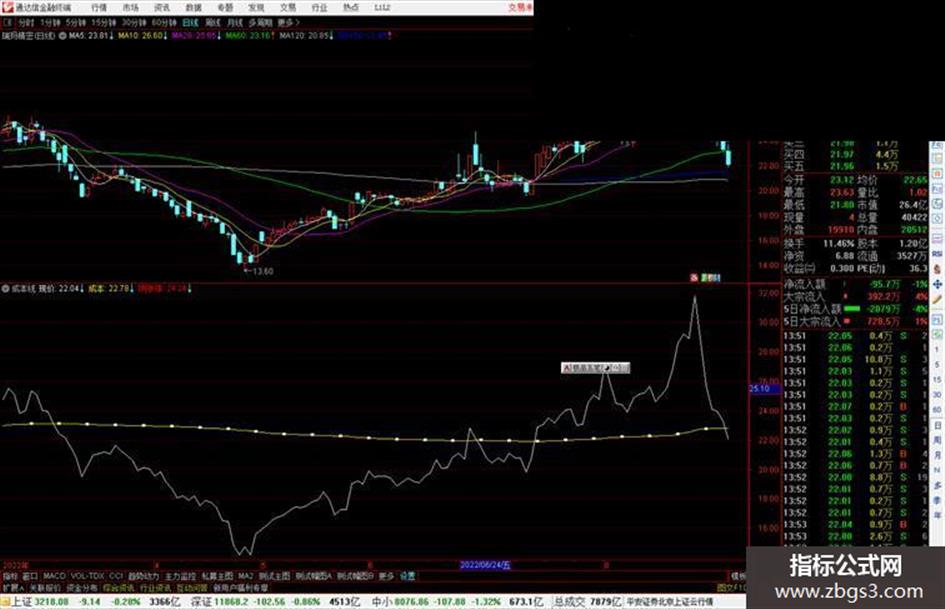Select the MA2 indicator tab
This screenshot has width=945, height=609.
246,576
